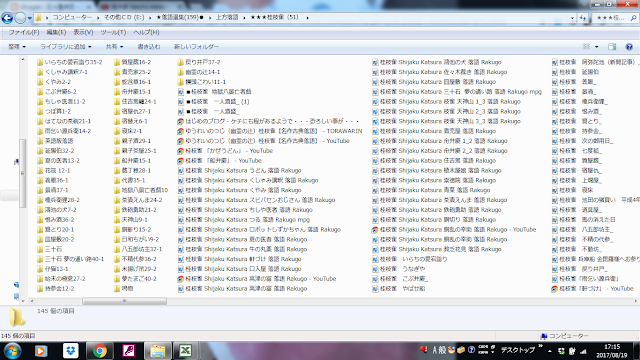
Task: Select the 桂枝雀 次の御用日_ file
Action: pyautogui.click(x=582, y=141)
